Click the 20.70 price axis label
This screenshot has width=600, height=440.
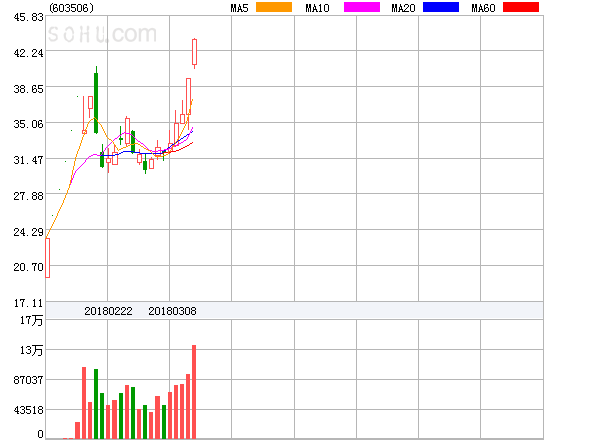pos(29,267)
